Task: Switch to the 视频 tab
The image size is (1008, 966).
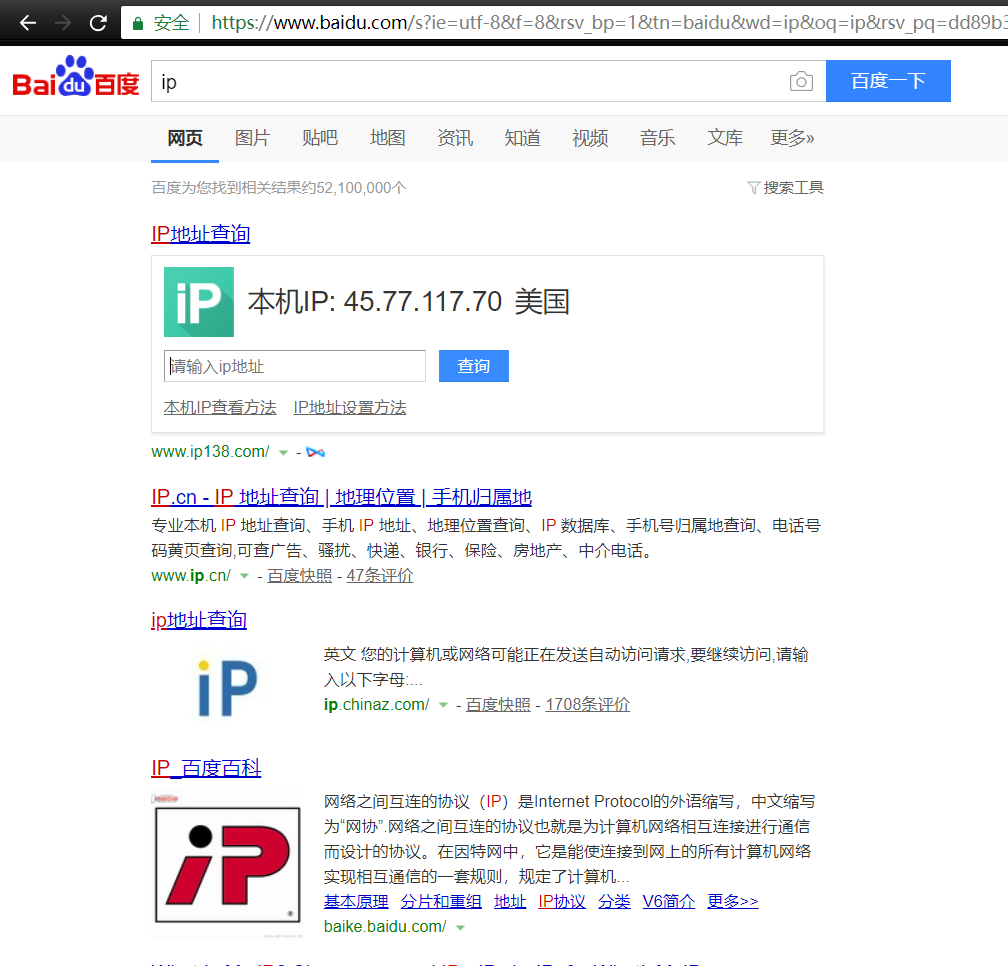Action: coord(590,138)
